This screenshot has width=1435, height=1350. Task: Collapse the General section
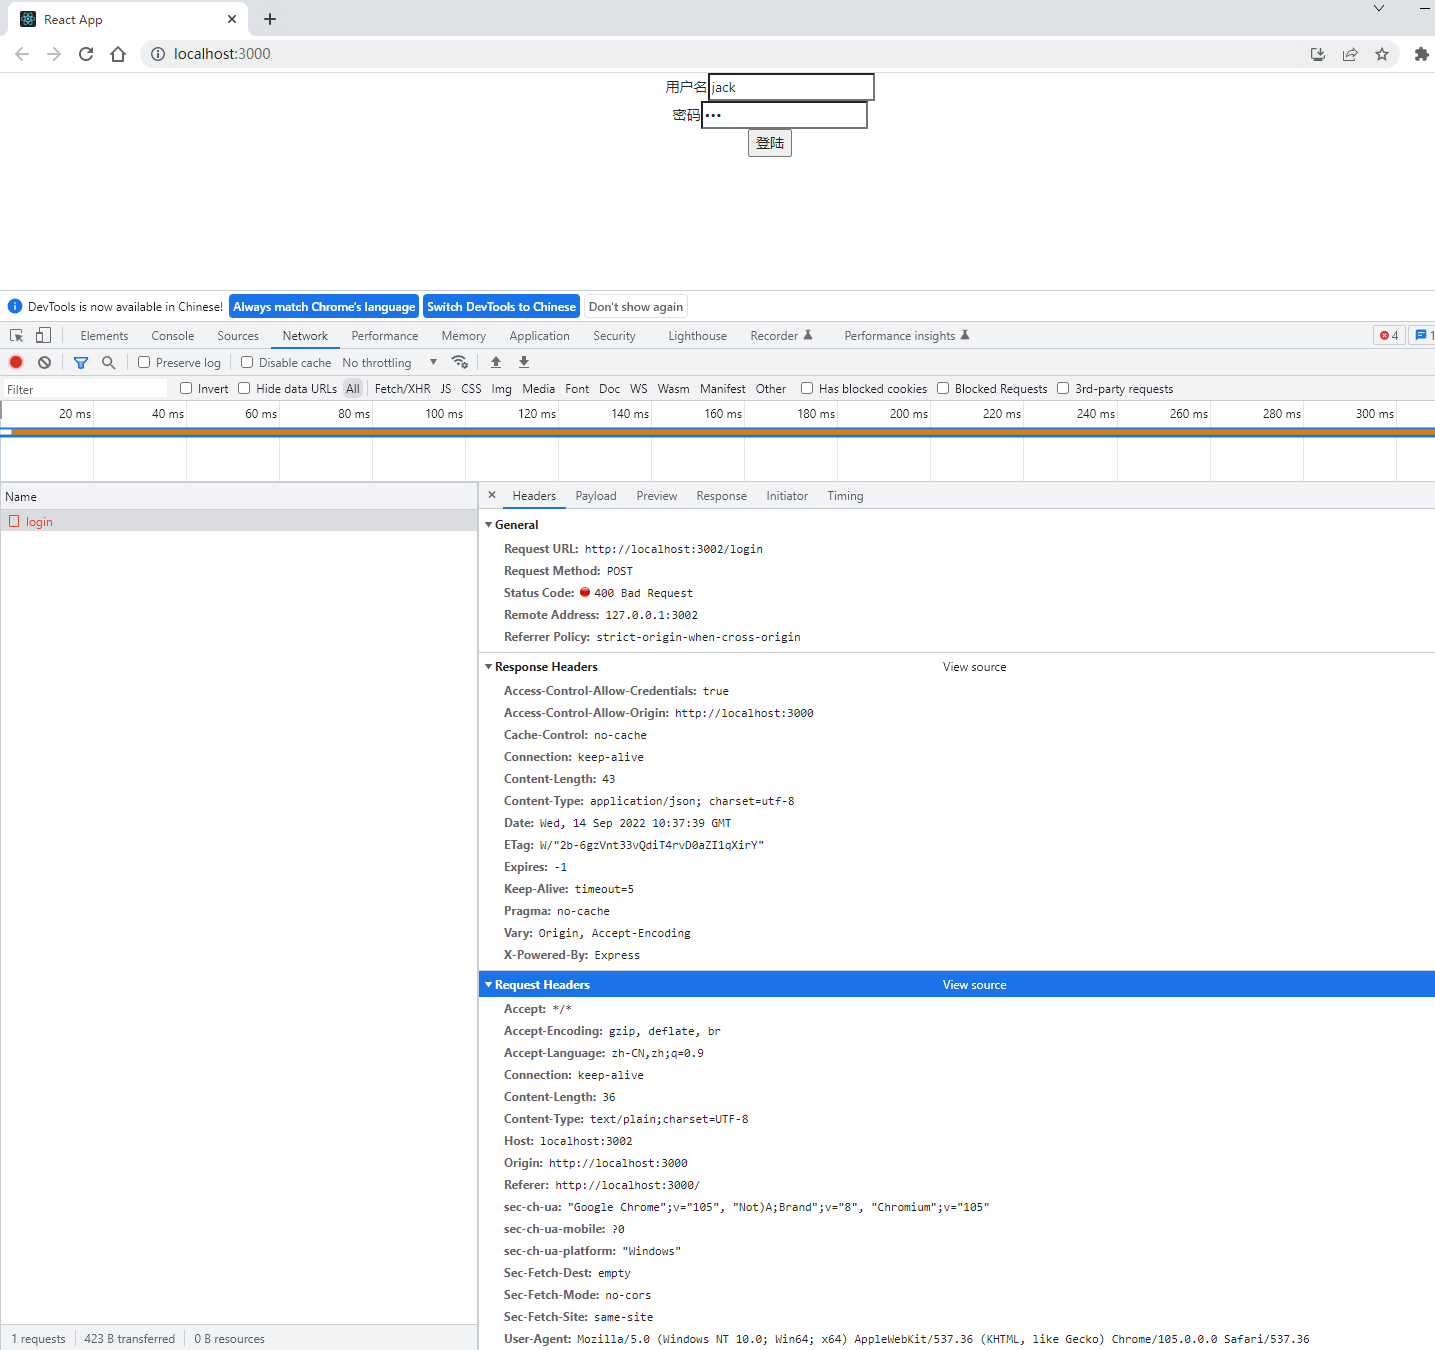tap(489, 525)
